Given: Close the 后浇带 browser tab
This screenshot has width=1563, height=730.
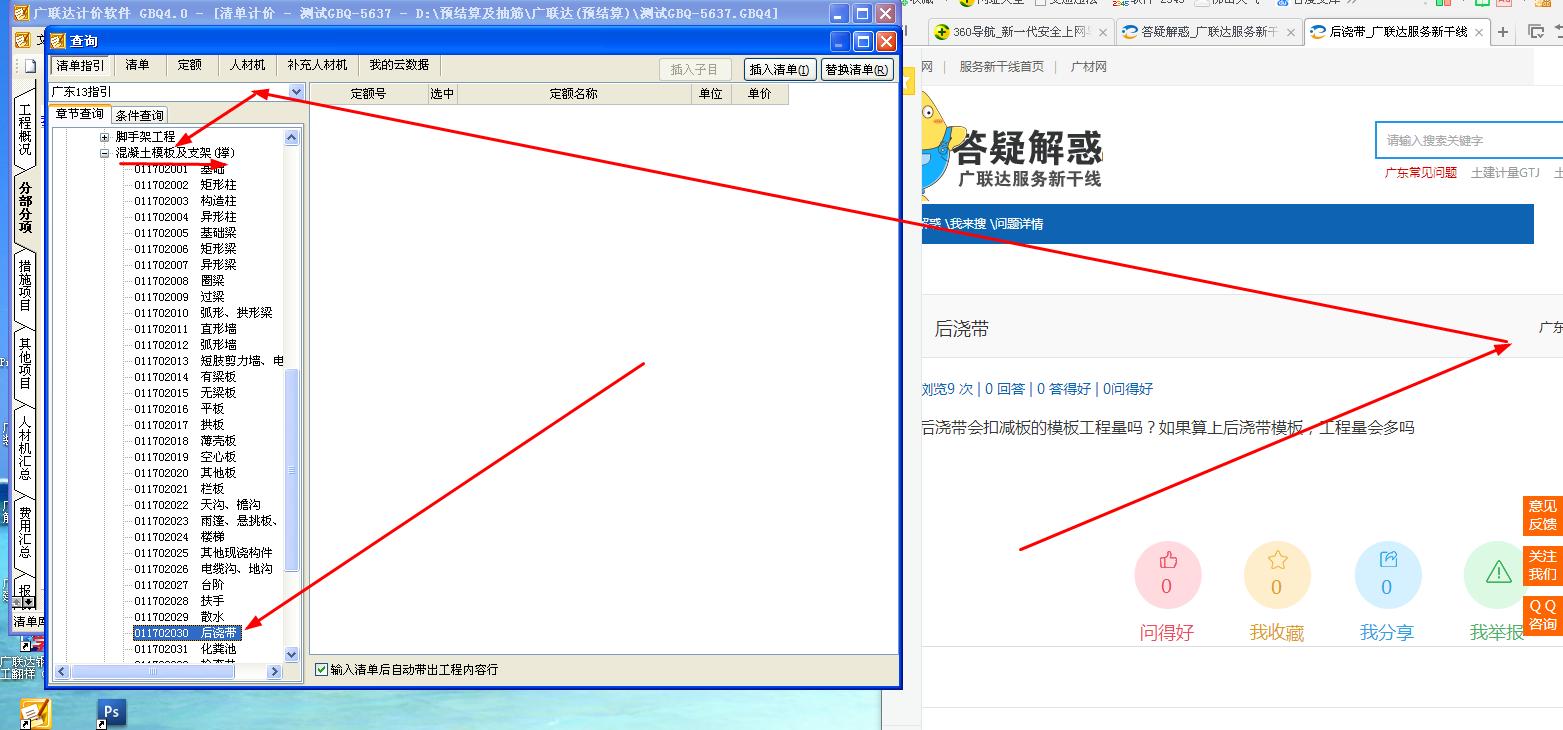Looking at the screenshot, I should coord(1477,32).
